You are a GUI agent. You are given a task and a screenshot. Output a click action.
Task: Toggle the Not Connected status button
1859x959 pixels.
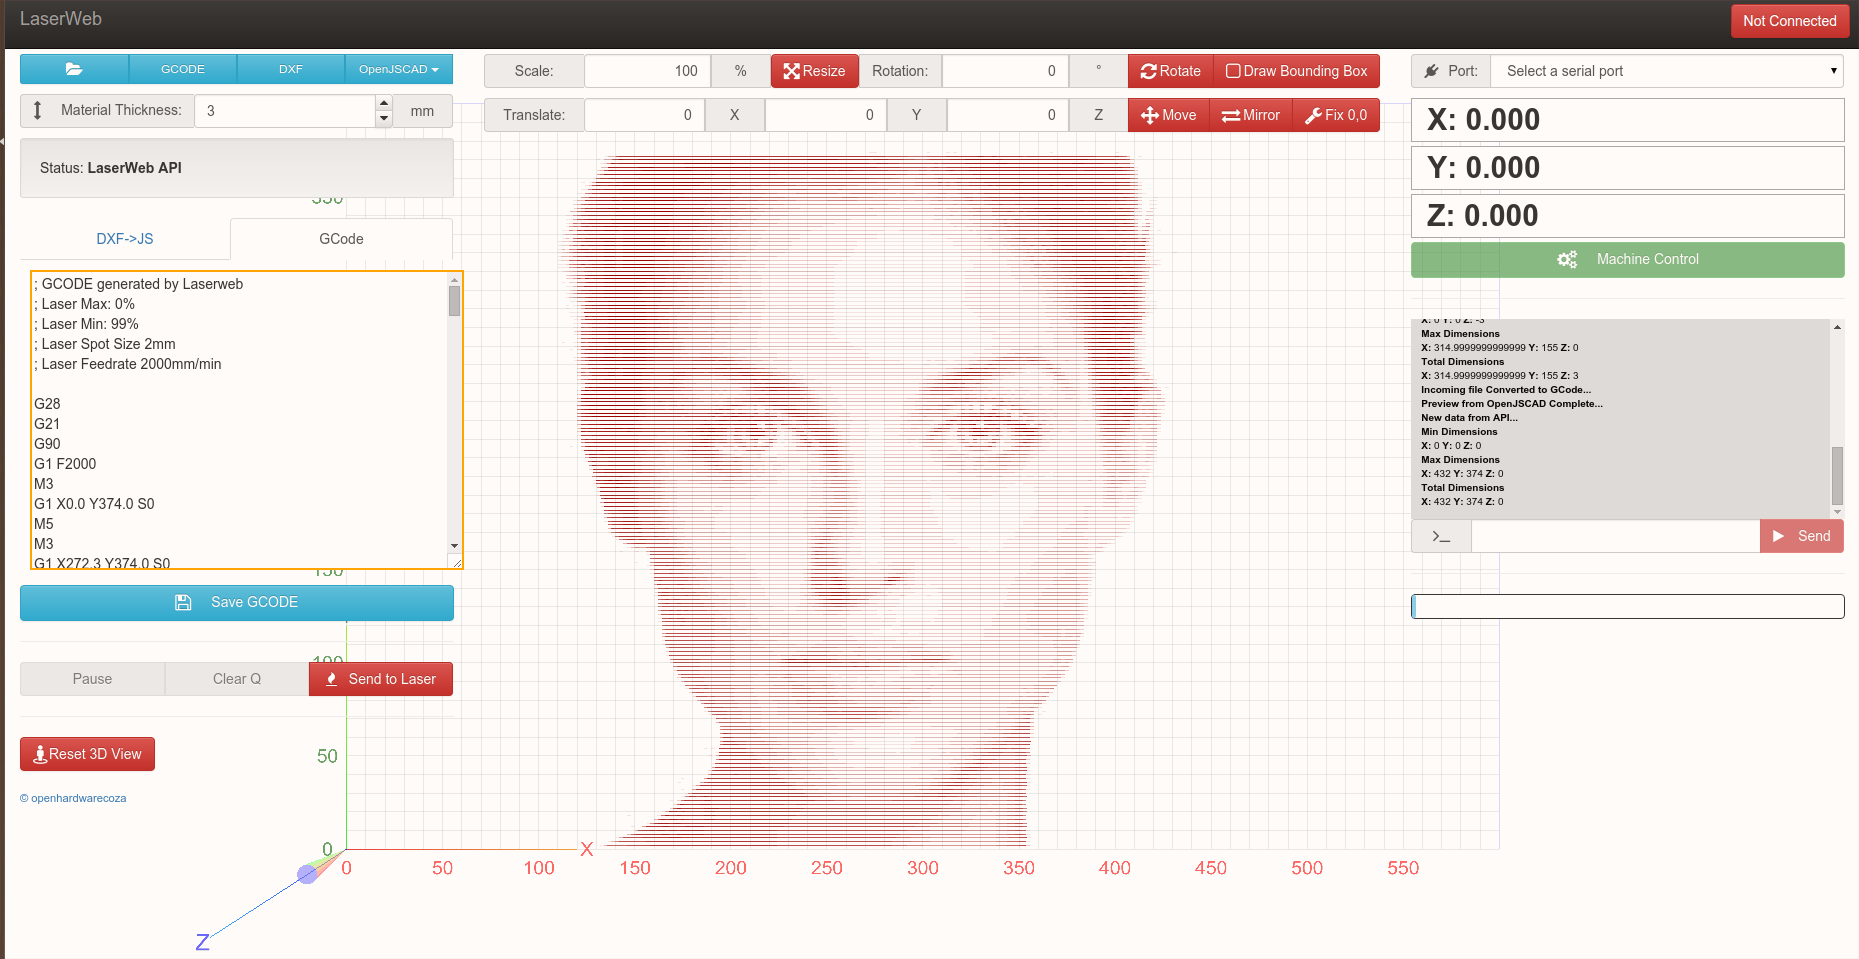[x=1789, y=21]
